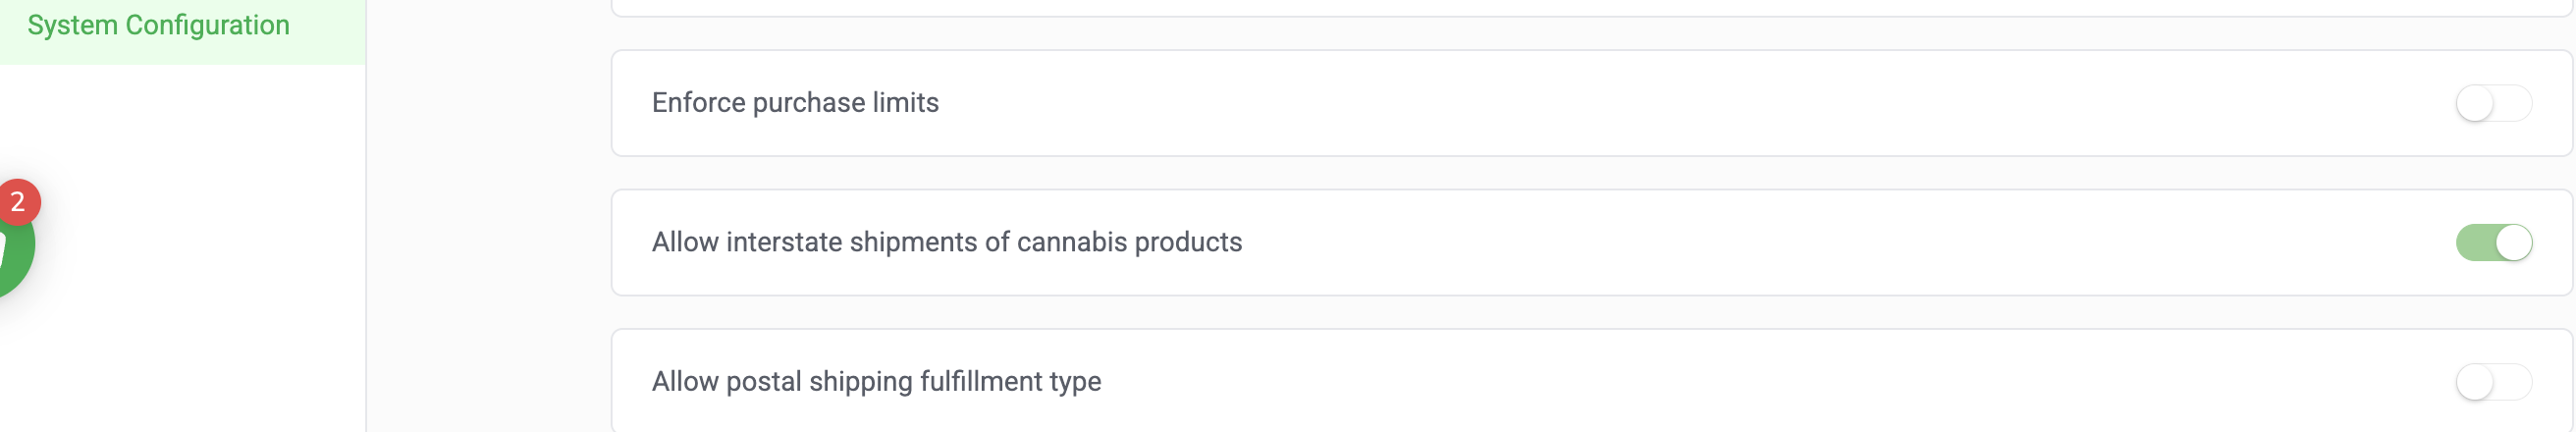Click the partially visible card above Enforce purchase limits
This screenshot has width=2576, height=432.
pos(1591,8)
